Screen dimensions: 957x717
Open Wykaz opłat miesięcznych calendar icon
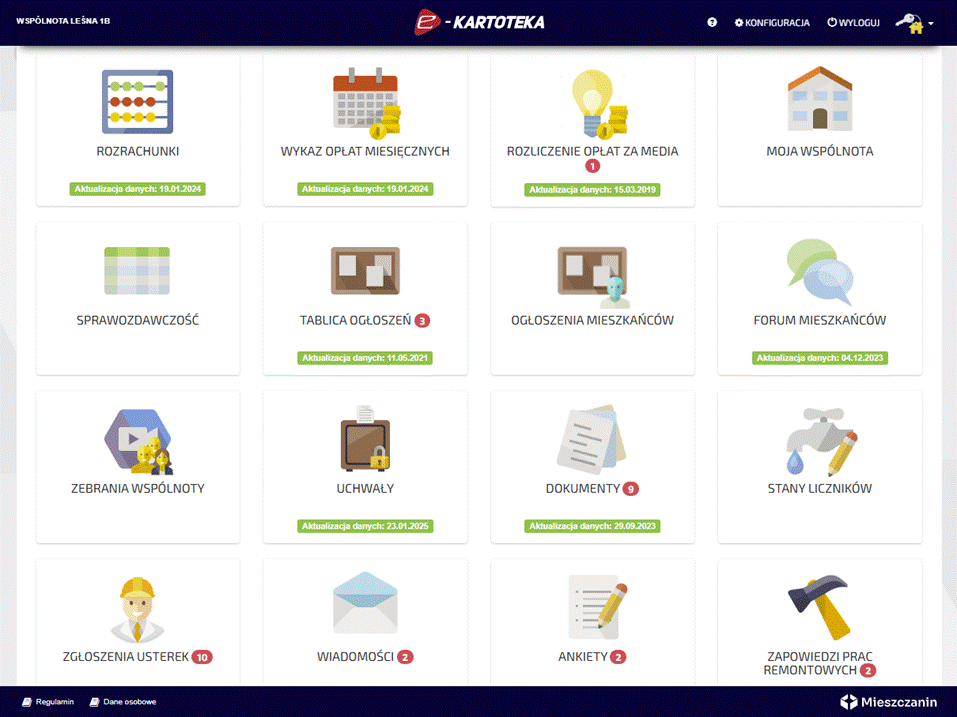point(366,103)
